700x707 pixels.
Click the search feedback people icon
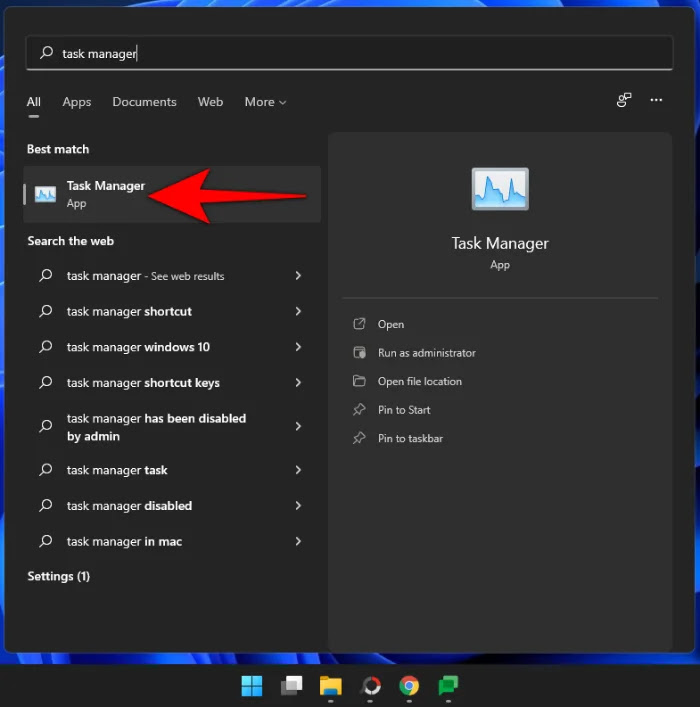coord(624,100)
